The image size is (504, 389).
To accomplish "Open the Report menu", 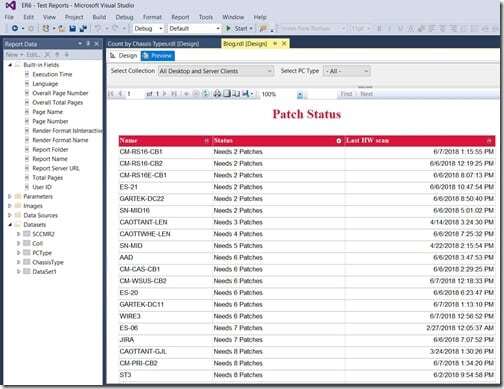I will pos(180,17).
